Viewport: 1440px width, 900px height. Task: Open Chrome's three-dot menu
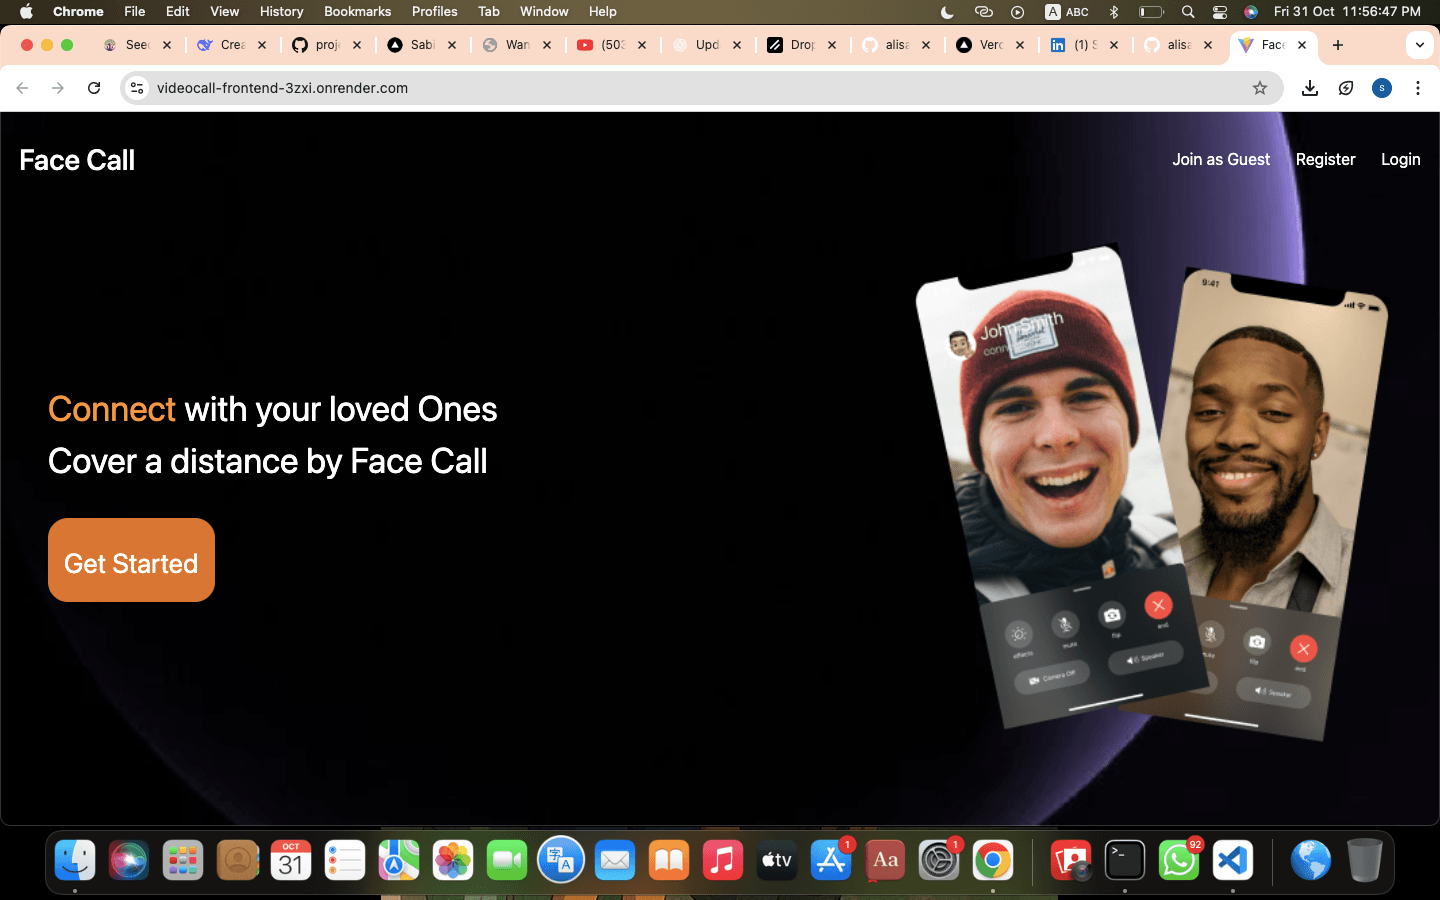click(1418, 88)
